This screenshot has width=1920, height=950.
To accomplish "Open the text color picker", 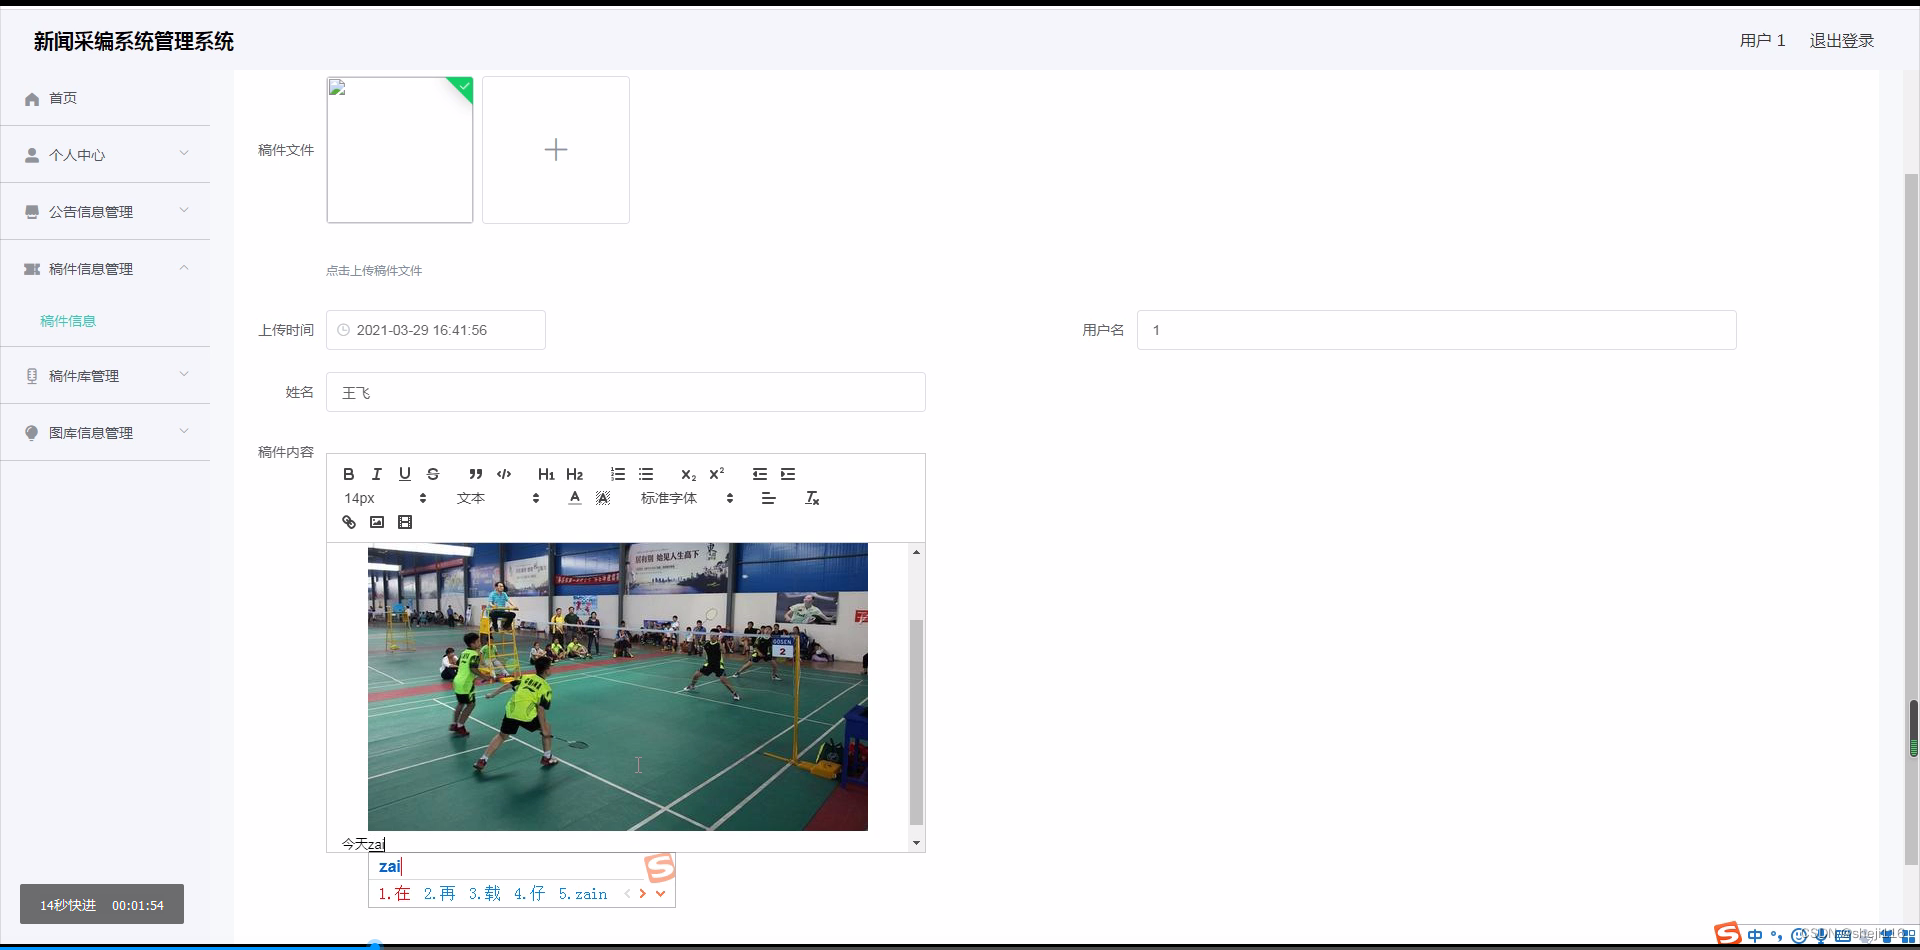I will pos(575,497).
